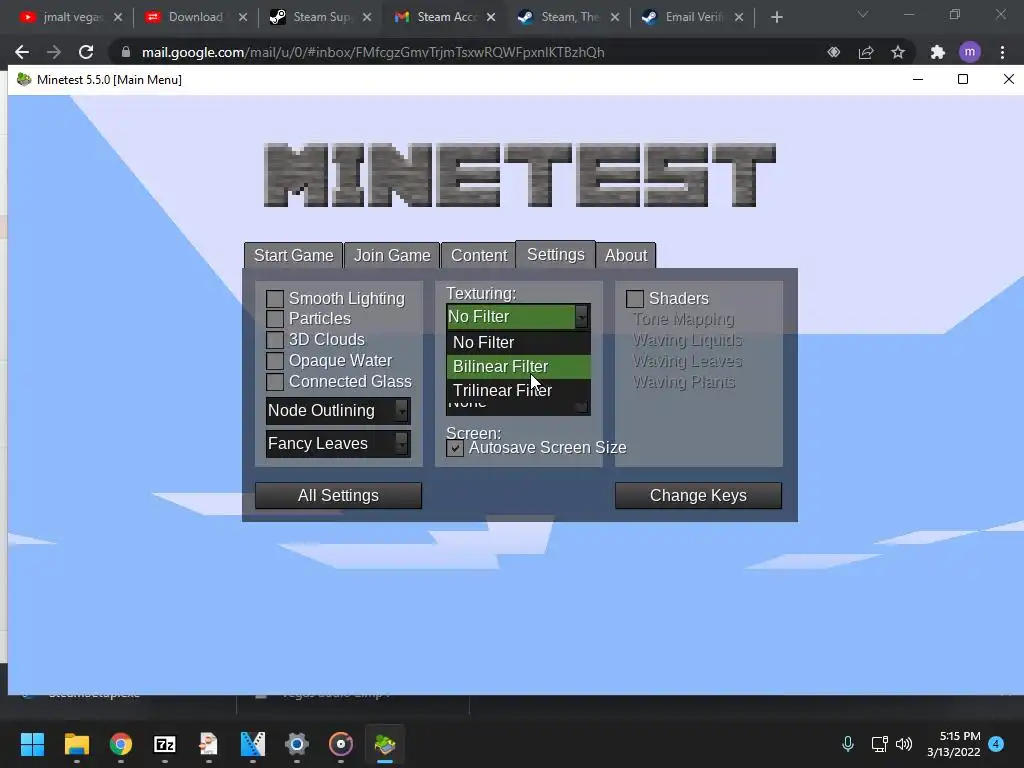Open the Windows Start menu
This screenshot has width=1024, height=768.
coord(32,744)
